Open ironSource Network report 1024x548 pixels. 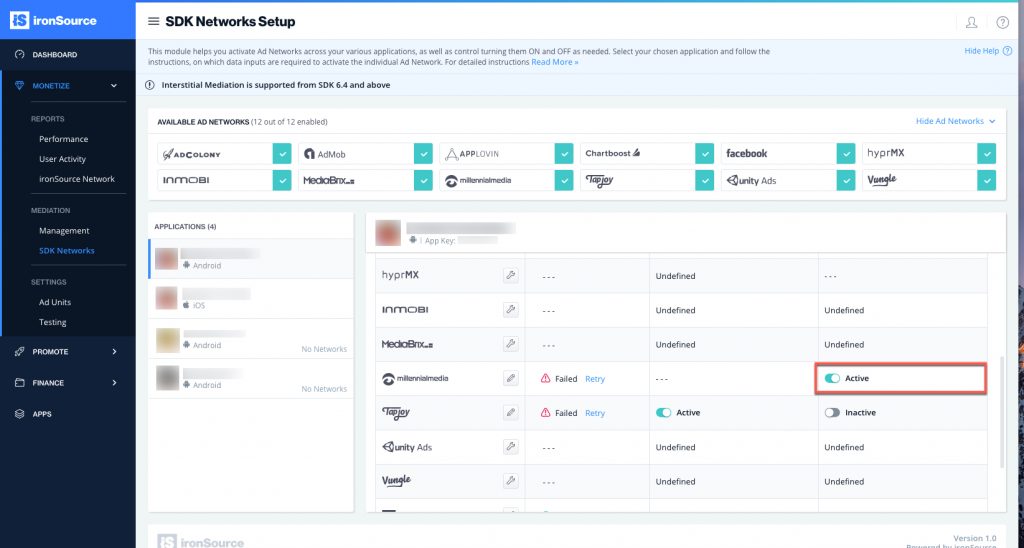click(x=76, y=179)
